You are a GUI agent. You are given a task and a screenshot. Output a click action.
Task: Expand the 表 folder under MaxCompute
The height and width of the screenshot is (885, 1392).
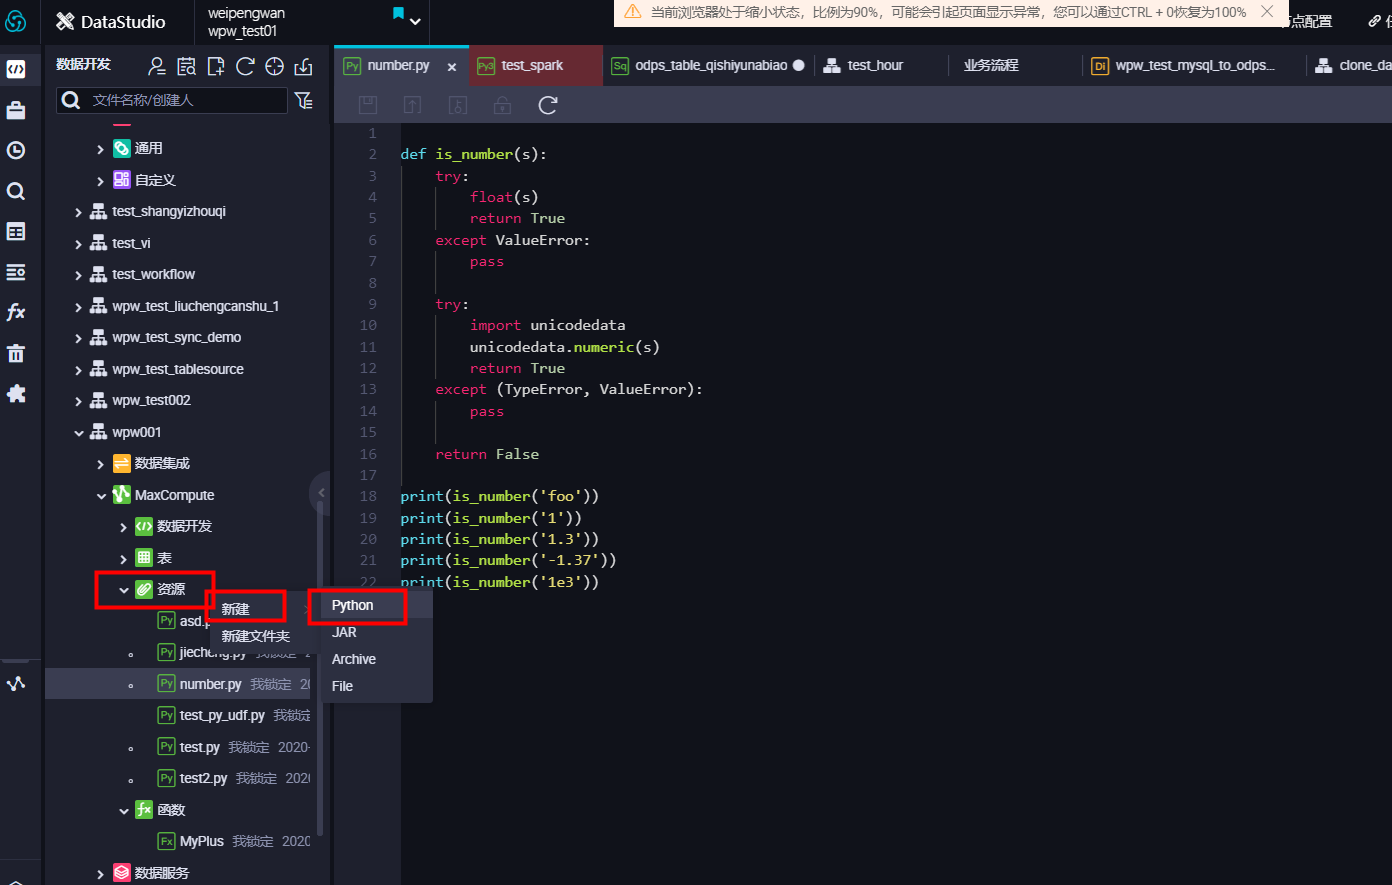[123, 559]
